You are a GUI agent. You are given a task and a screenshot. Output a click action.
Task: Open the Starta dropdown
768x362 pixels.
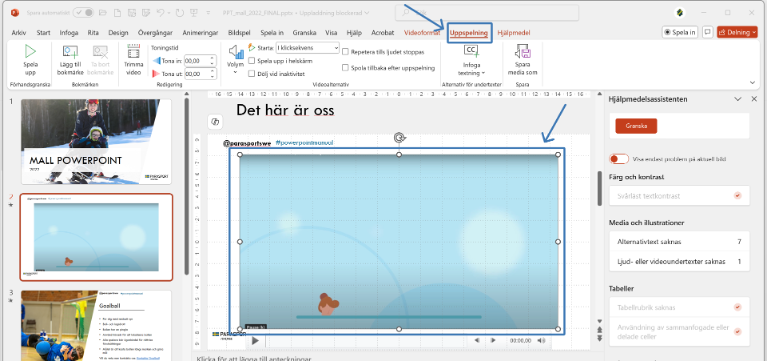click(307, 48)
